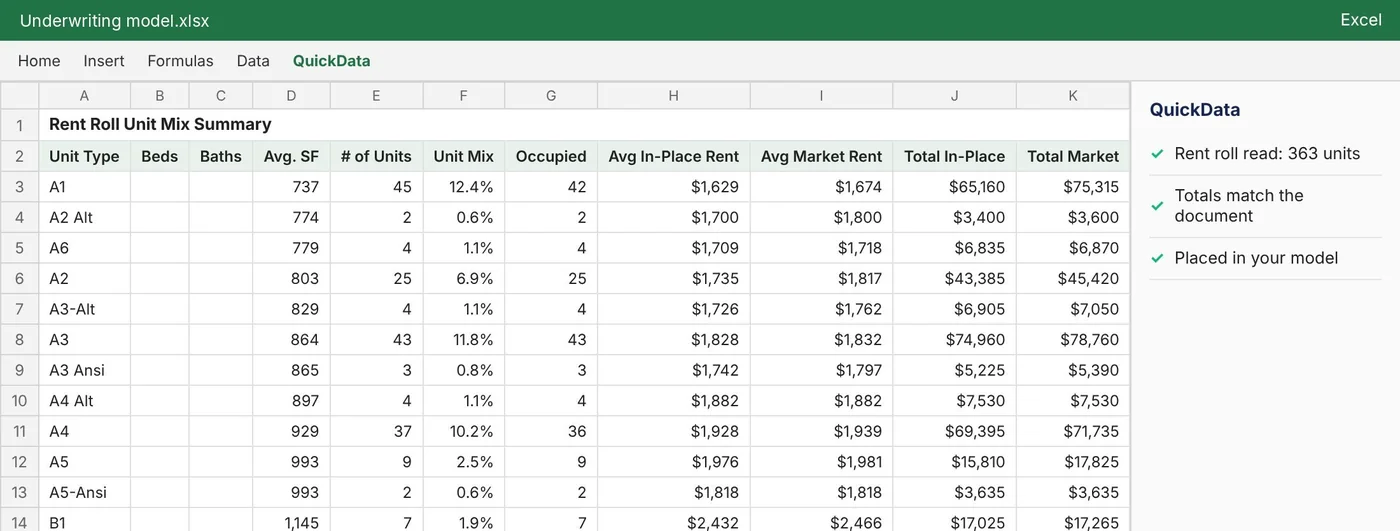The image size is (1400, 531).
Task: Click Avg Market Rent value $1,939
Action: tap(821, 432)
